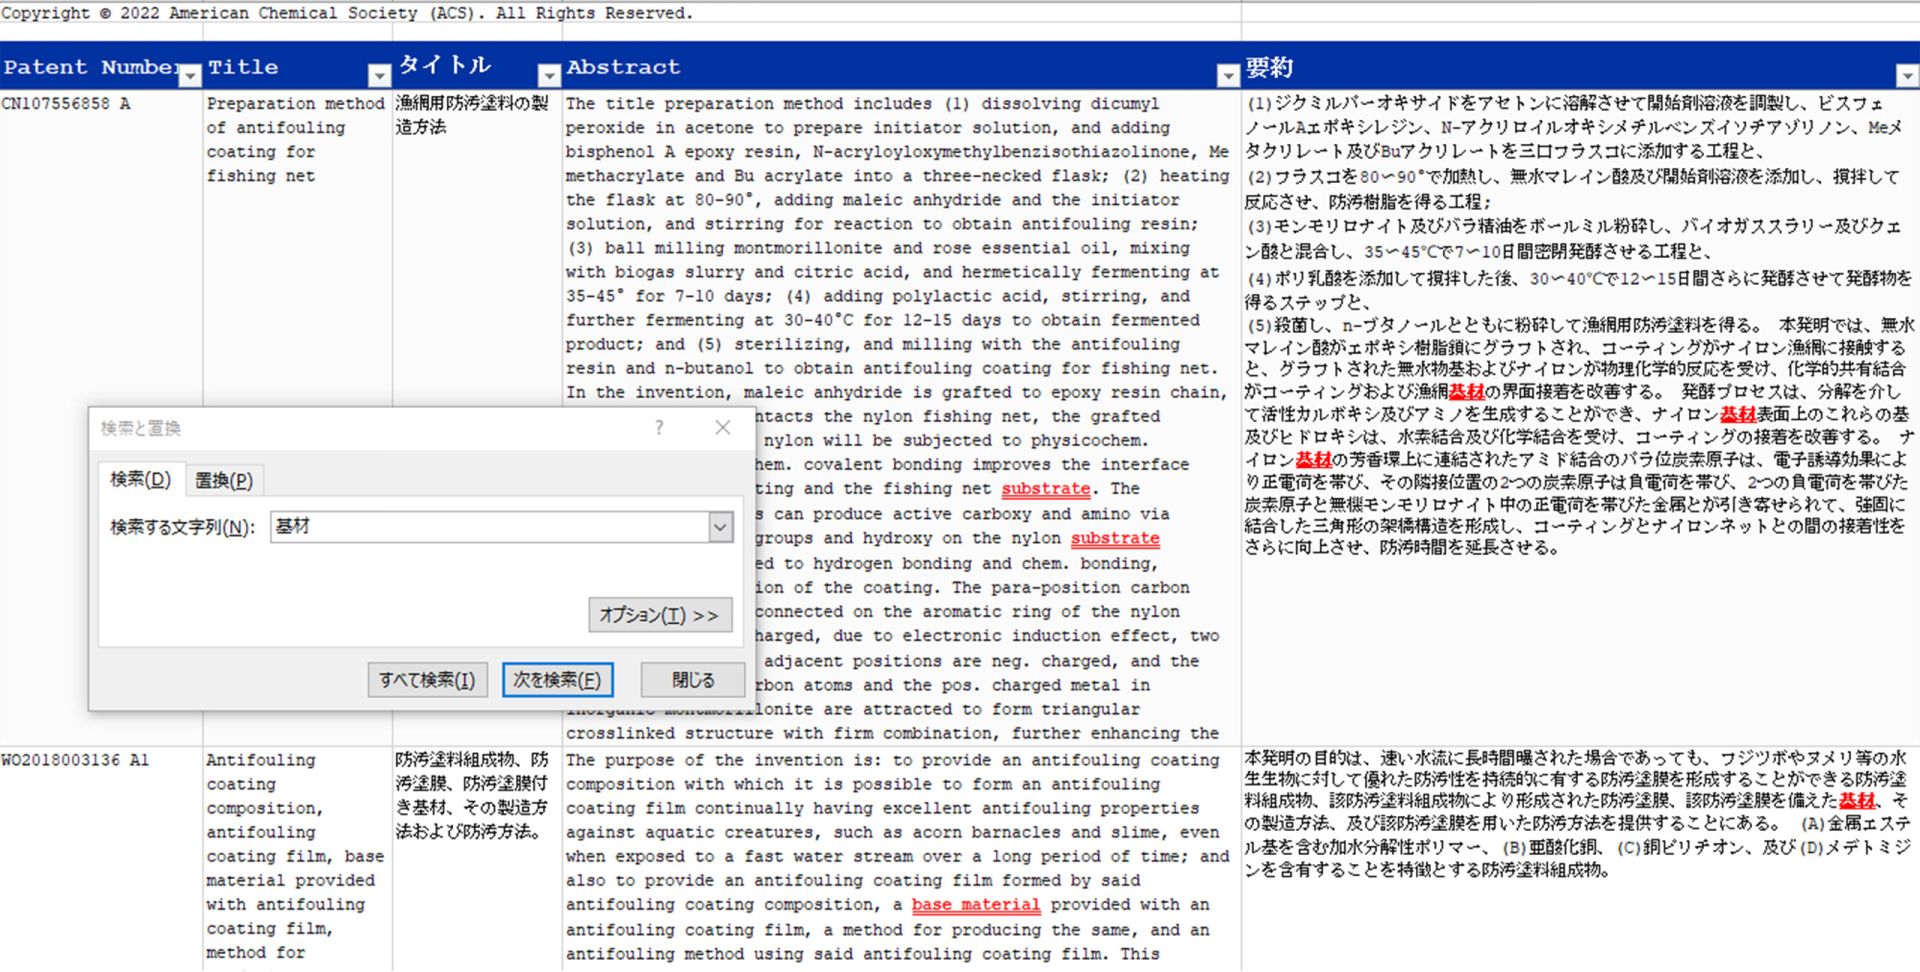The image size is (1920, 972).
Task: Select the 'Antifouling coating composition' title cell
Action: pyautogui.click(x=298, y=858)
